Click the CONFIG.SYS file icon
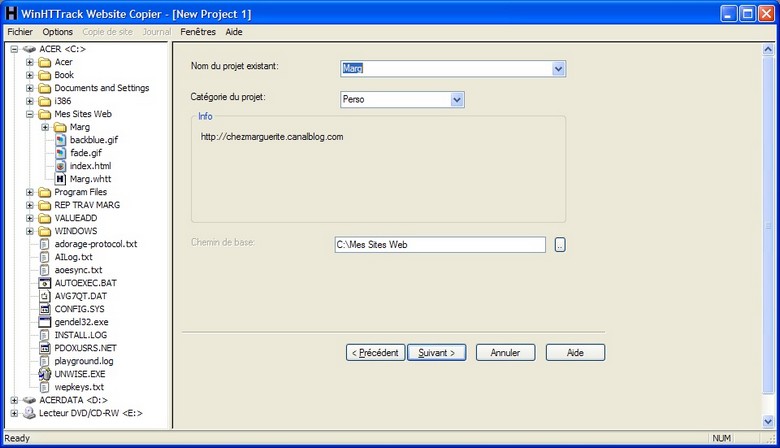Image resolution: width=780 pixels, height=448 pixels. pyautogui.click(x=45, y=309)
